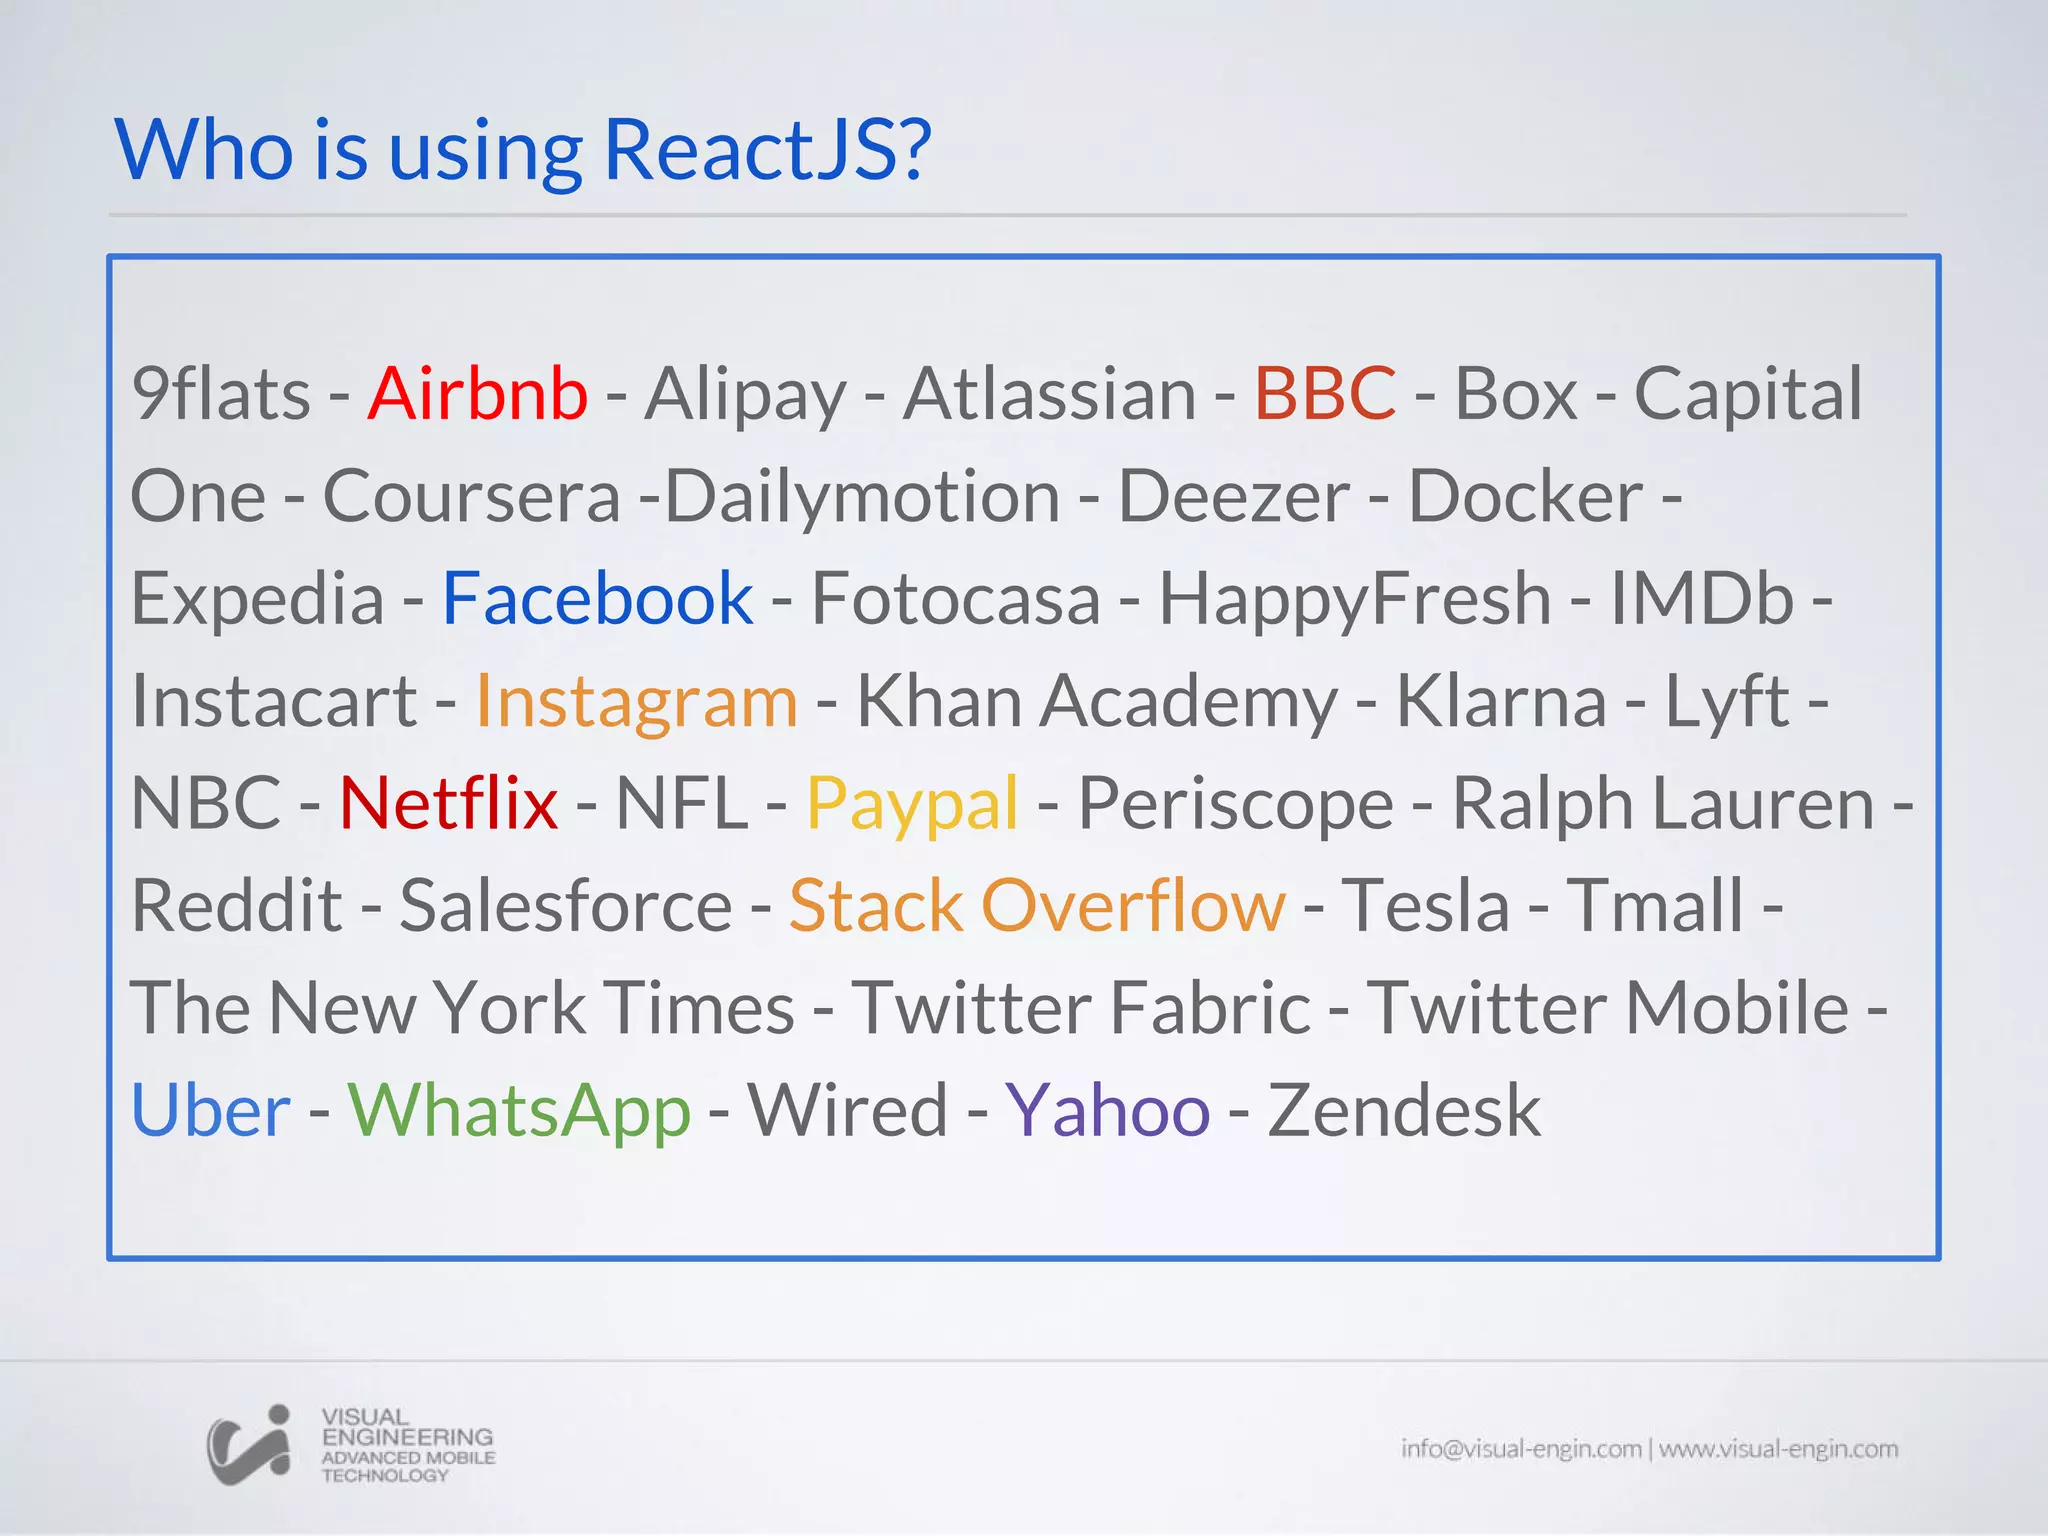The width and height of the screenshot is (2048, 1536).
Task: Click the Khan Academy text
Action: click(1096, 701)
